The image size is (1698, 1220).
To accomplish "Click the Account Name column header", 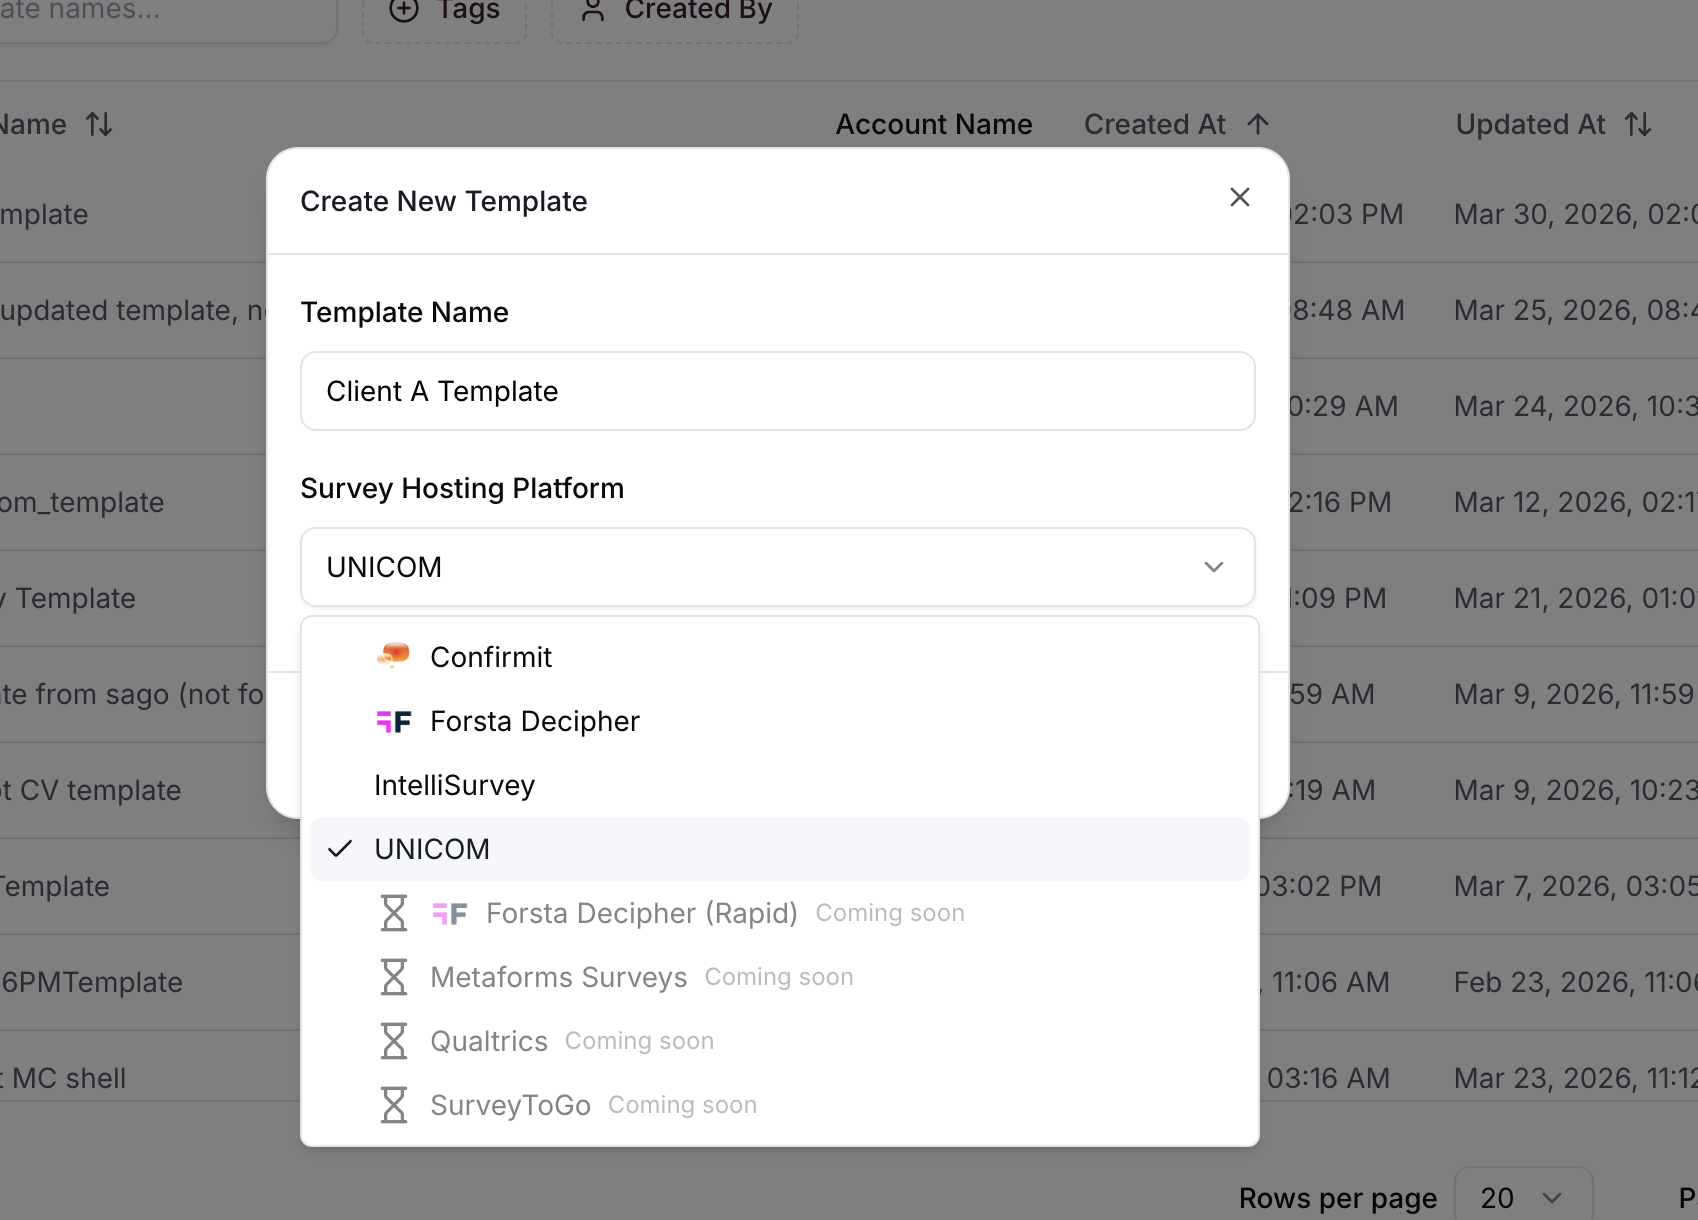I will (x=934, y=124).
